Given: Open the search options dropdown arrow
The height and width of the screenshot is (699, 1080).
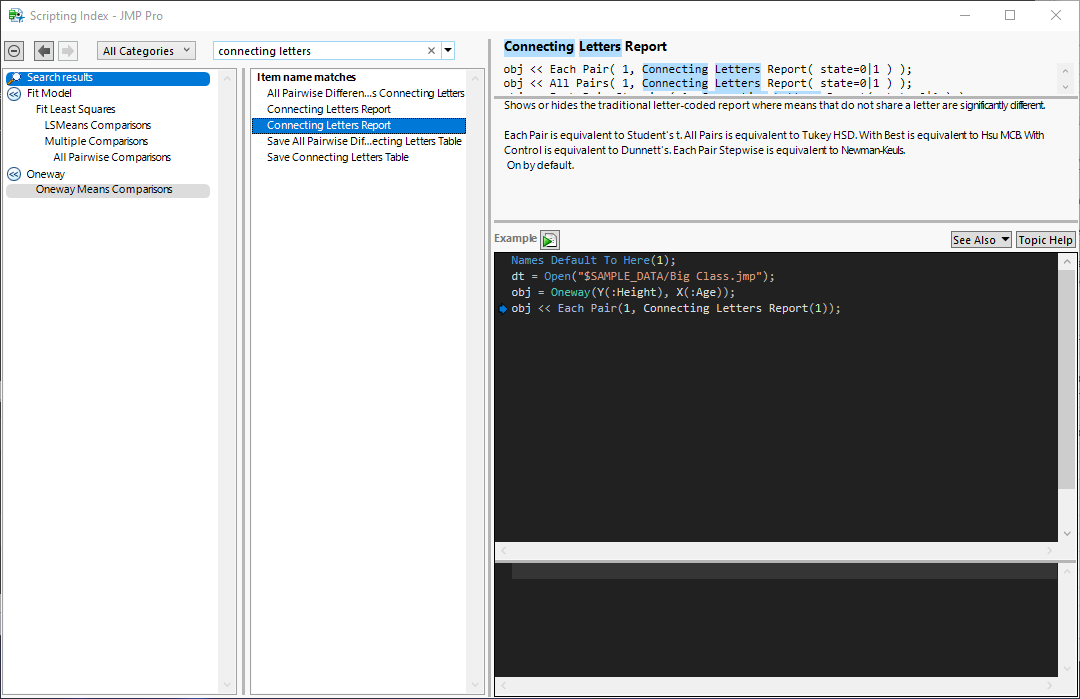Looking at the screenshot, I should click(x=448, y=51).
